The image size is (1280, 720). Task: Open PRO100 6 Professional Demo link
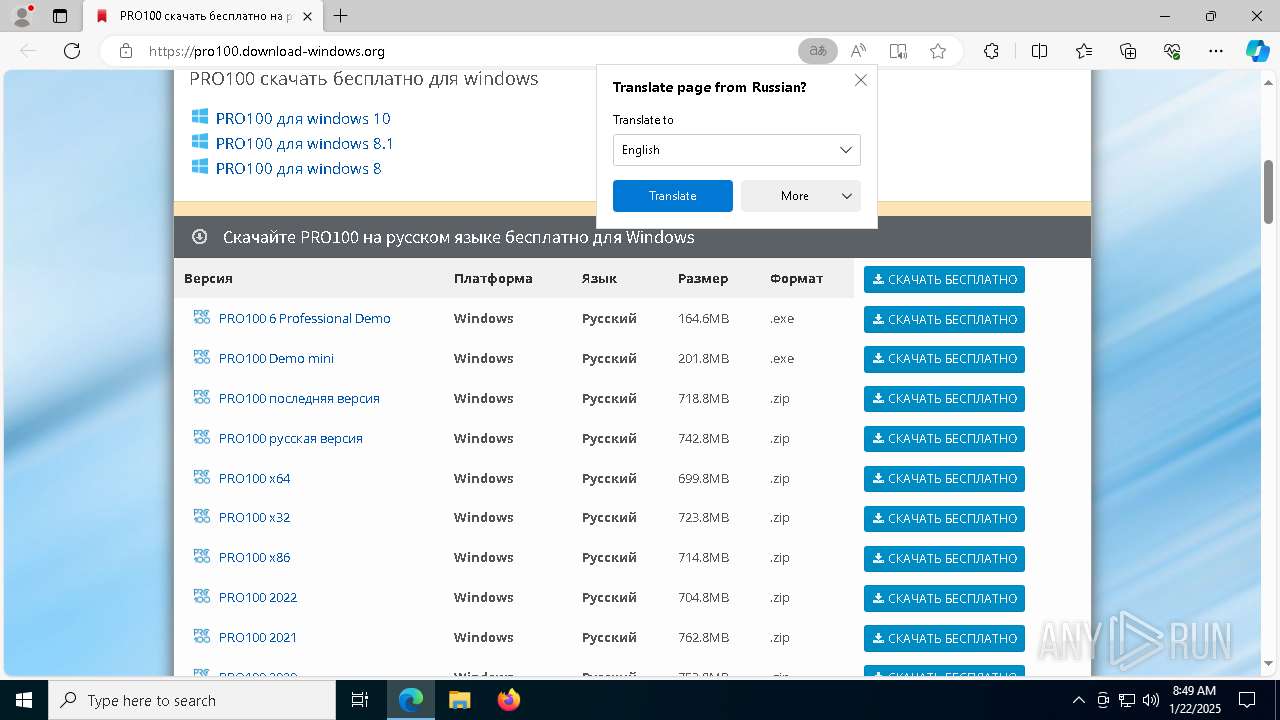point(304,318)
